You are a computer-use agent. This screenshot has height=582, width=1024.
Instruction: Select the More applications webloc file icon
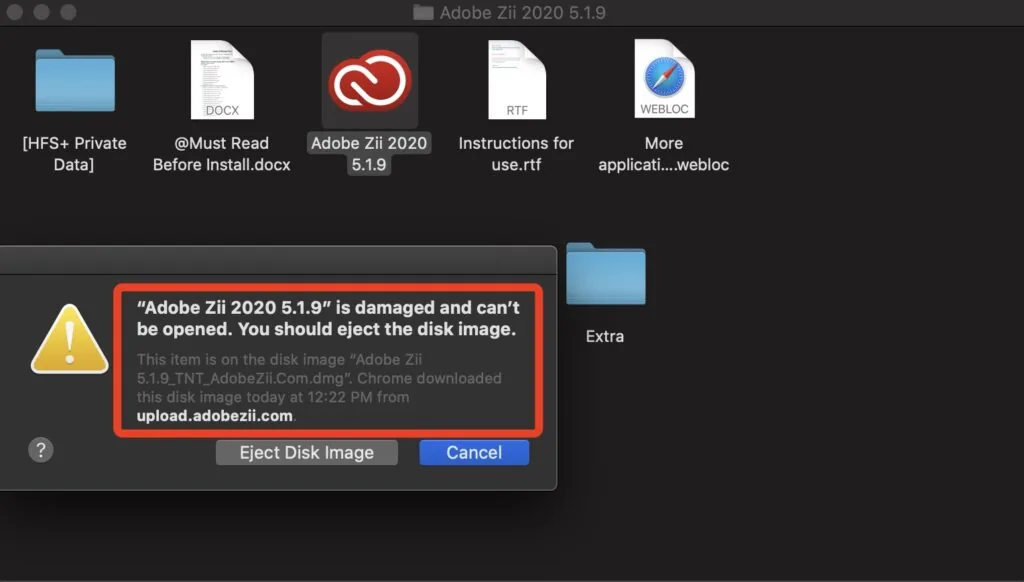click(664, 79)
